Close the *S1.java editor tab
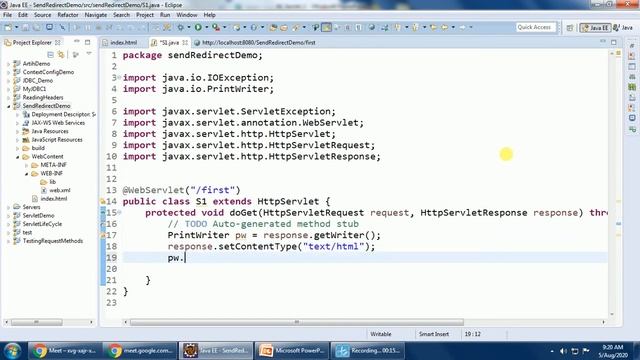640x360 pixels. click(x=185, y=42)
